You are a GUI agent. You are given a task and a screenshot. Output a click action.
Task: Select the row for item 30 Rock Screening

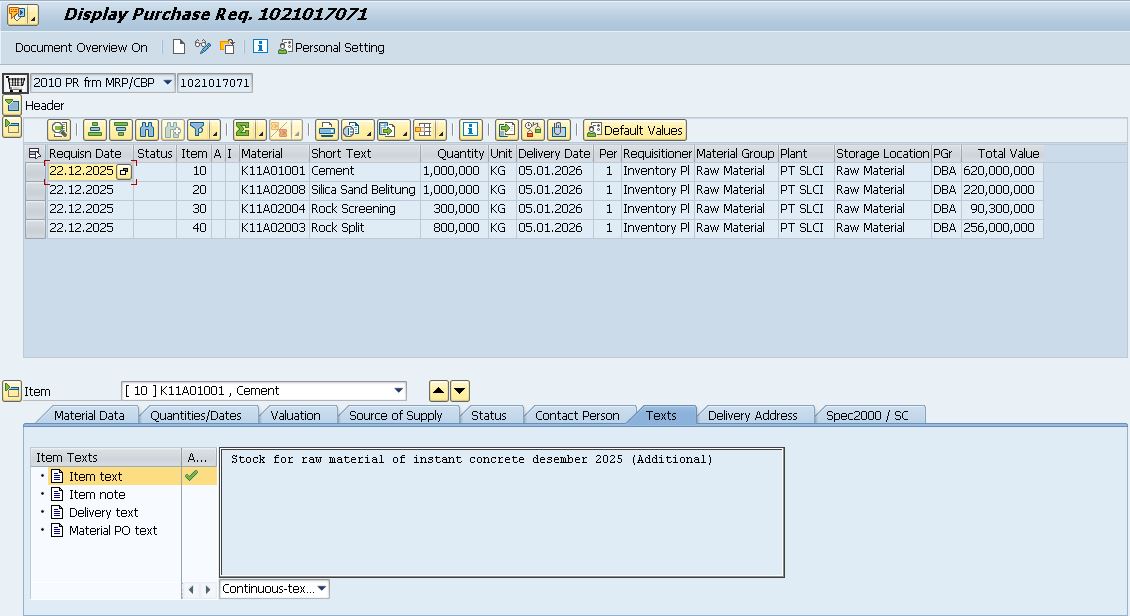(x=35, y=209)
